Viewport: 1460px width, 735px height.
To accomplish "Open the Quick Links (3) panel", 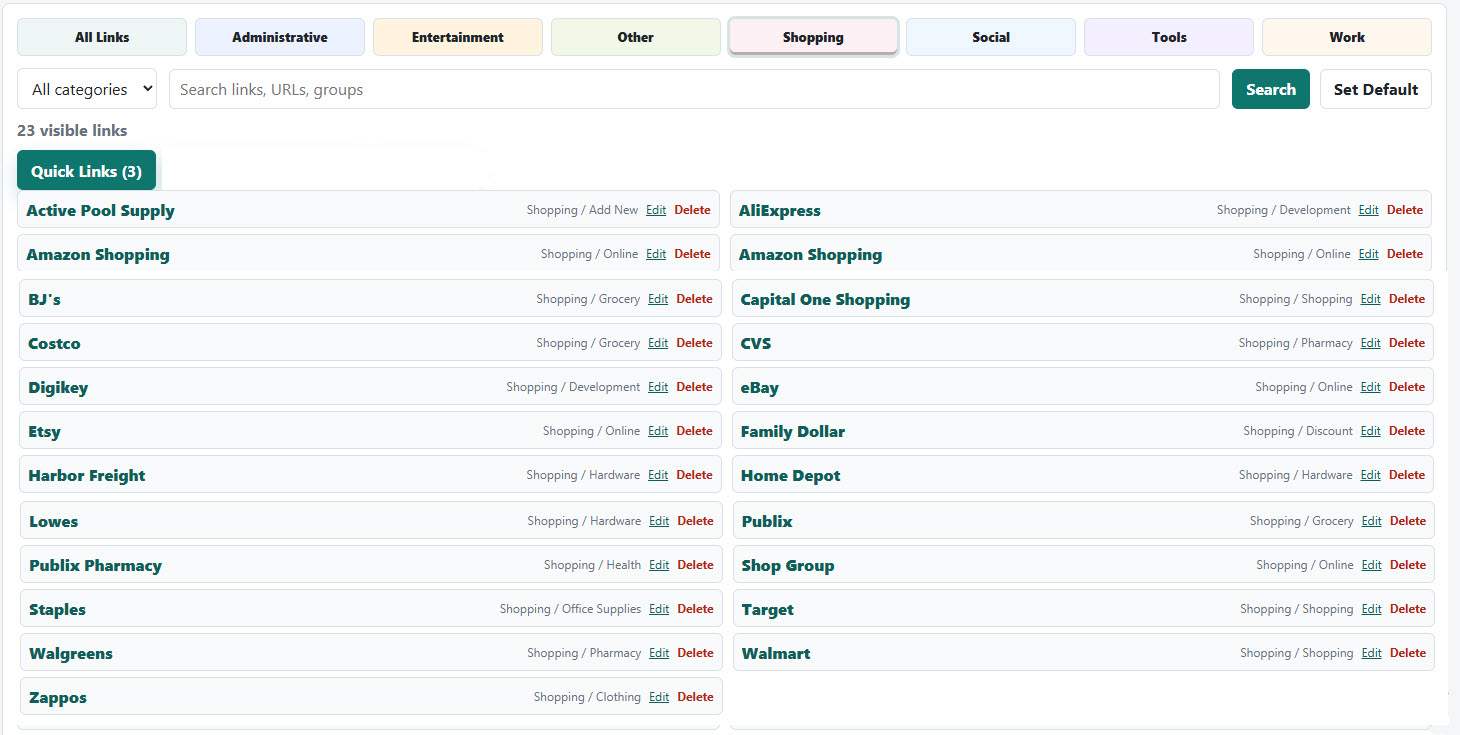I will pyautogui.click(x=86, y=171).
